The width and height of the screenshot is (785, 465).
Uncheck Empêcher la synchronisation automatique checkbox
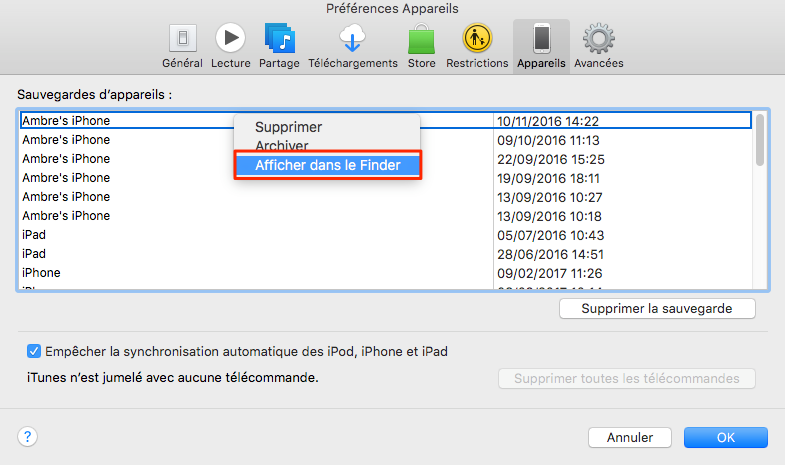click(34, 351)
